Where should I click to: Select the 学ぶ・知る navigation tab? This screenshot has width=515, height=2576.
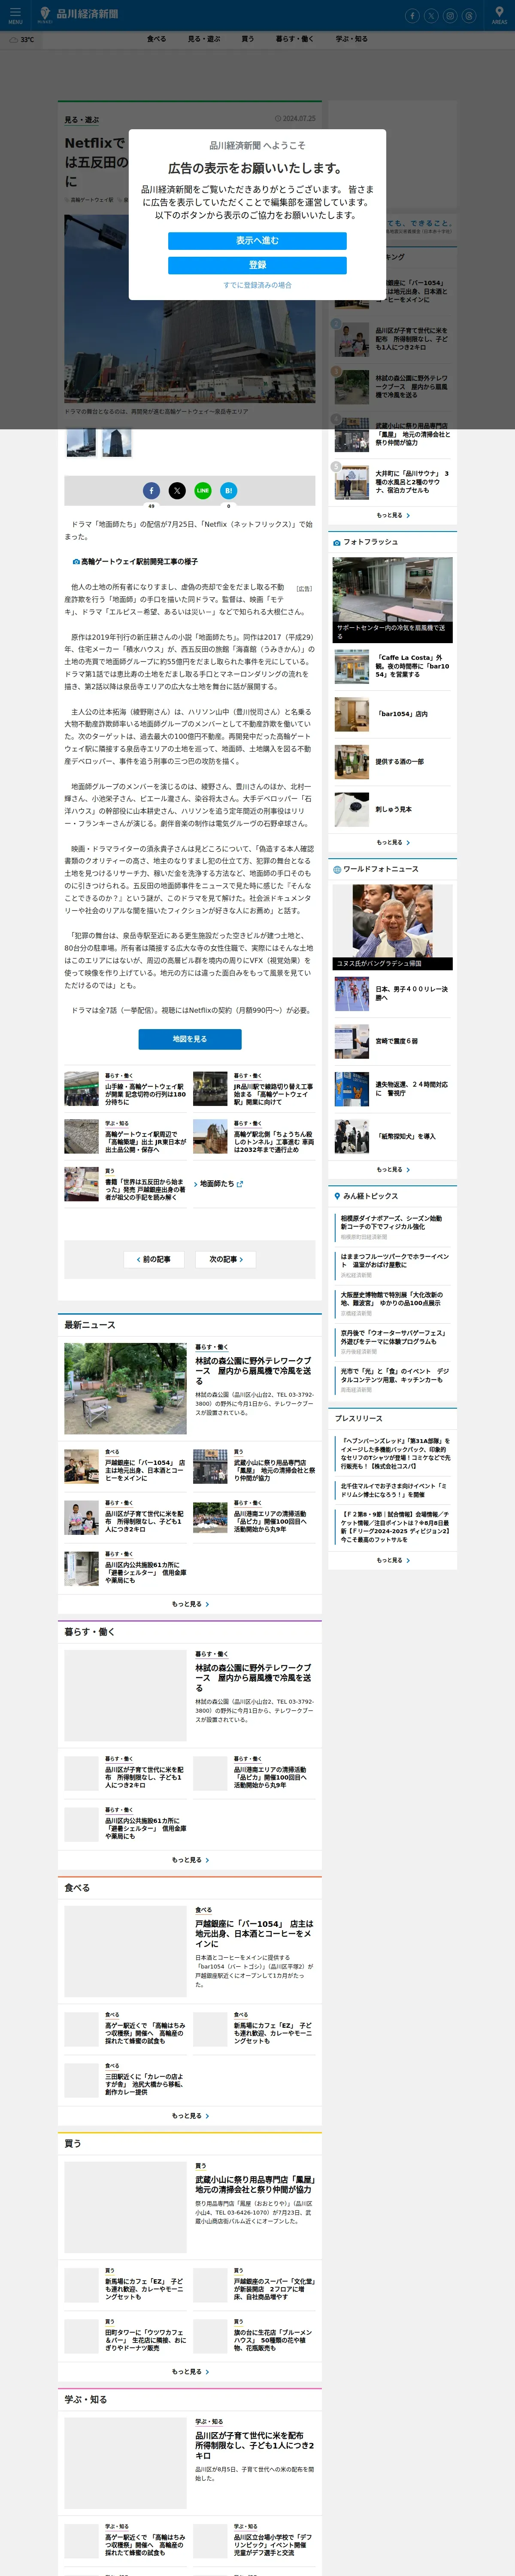[x=351, y=39]
